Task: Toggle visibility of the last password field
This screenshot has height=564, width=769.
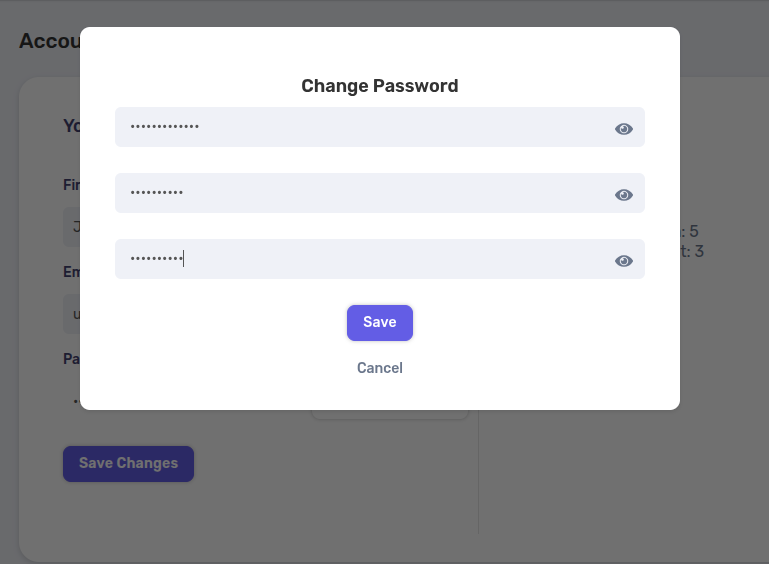Action: [623, 261]
